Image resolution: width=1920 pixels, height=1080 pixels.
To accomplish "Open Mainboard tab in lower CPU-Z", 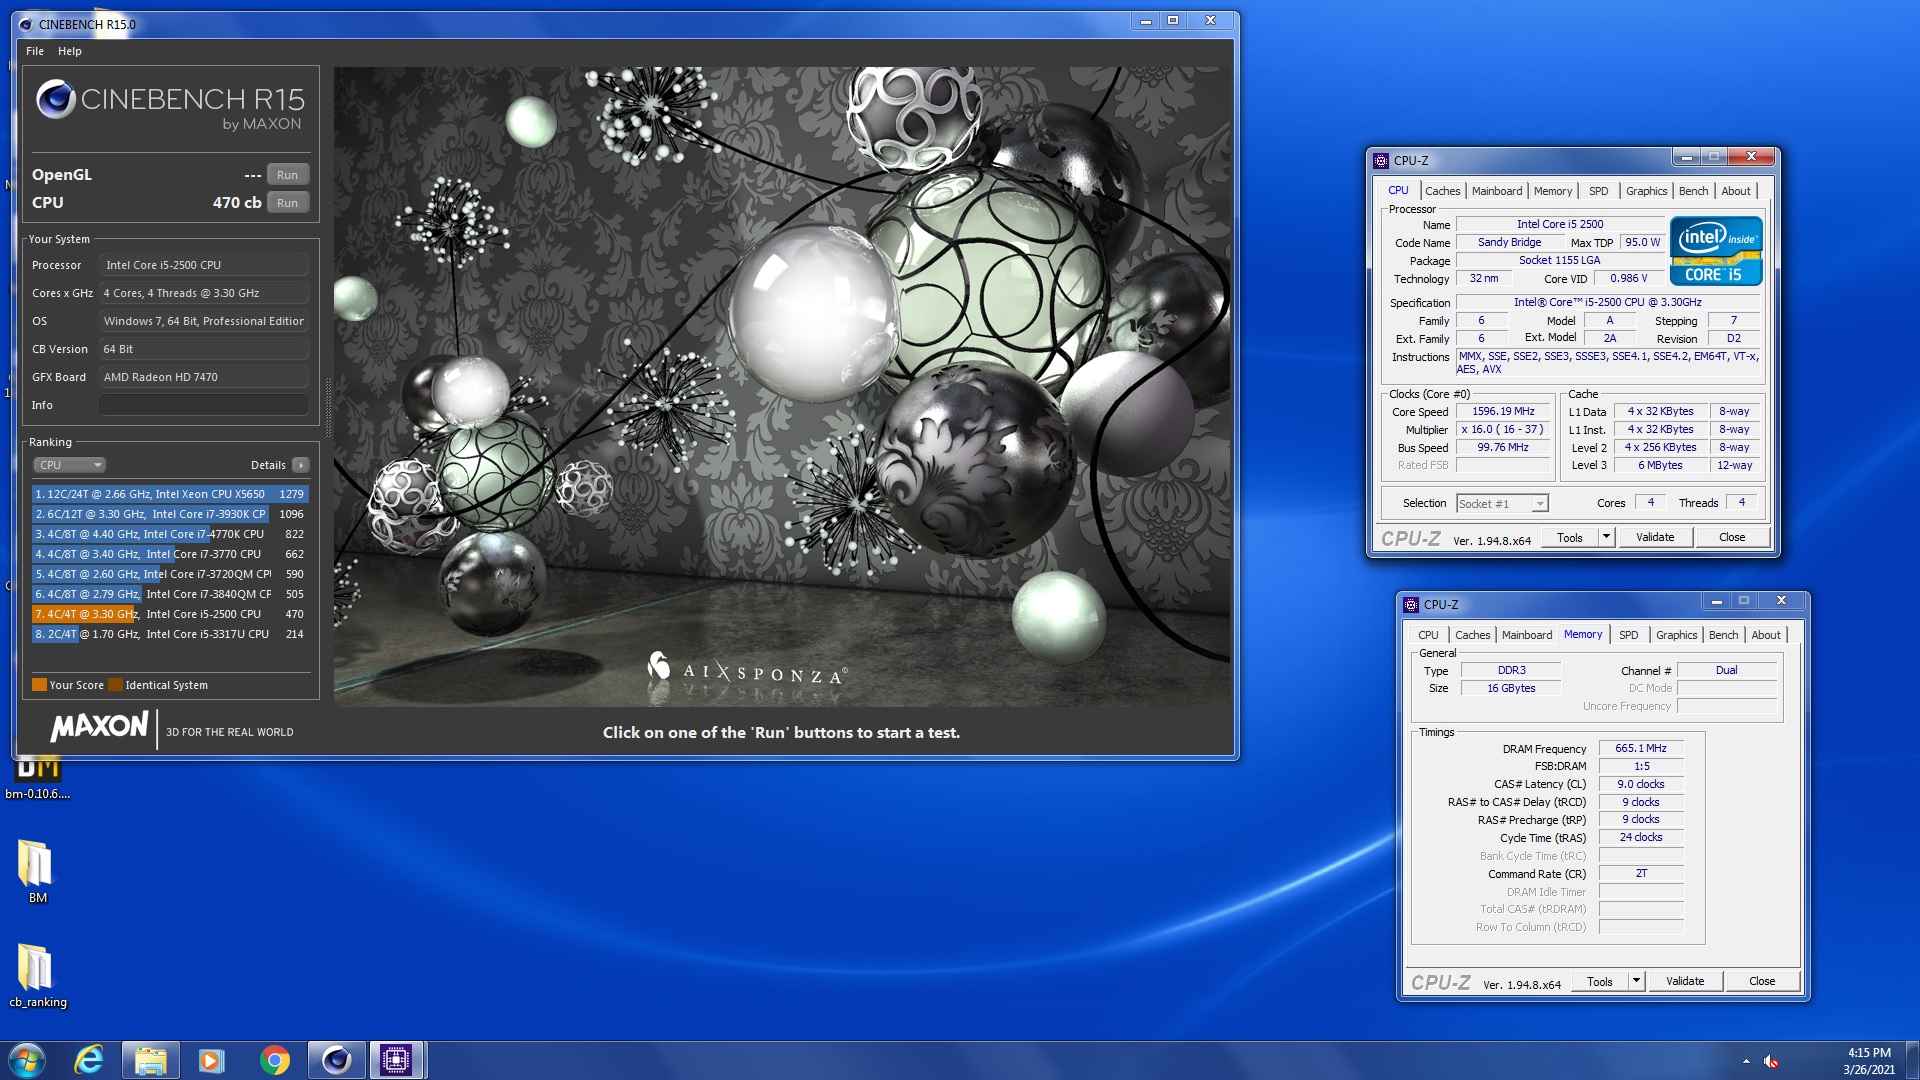I will 1527,635.
